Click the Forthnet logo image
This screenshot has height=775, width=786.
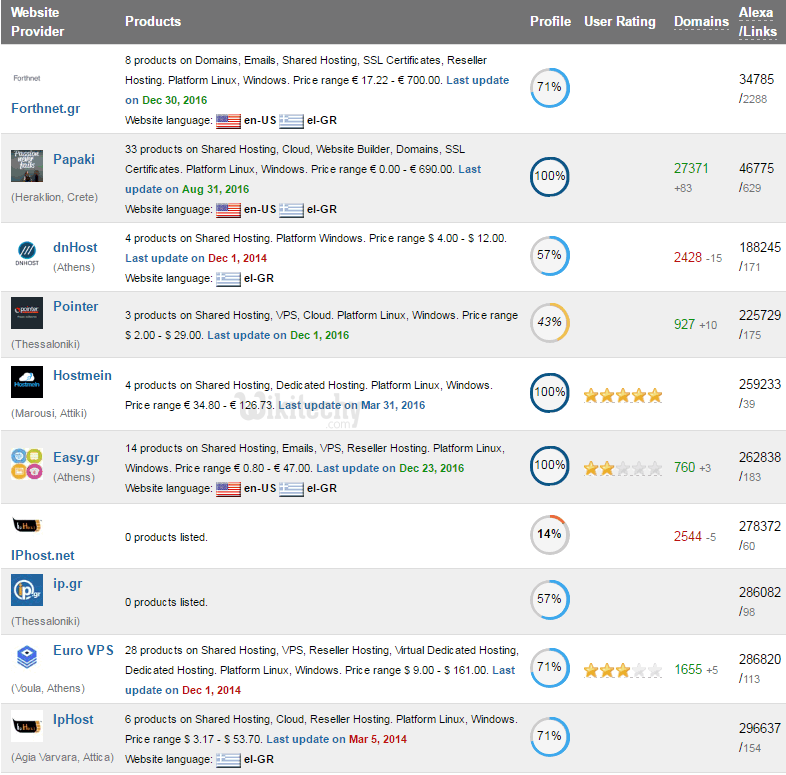pyautogui.click(x=27, y=78)
